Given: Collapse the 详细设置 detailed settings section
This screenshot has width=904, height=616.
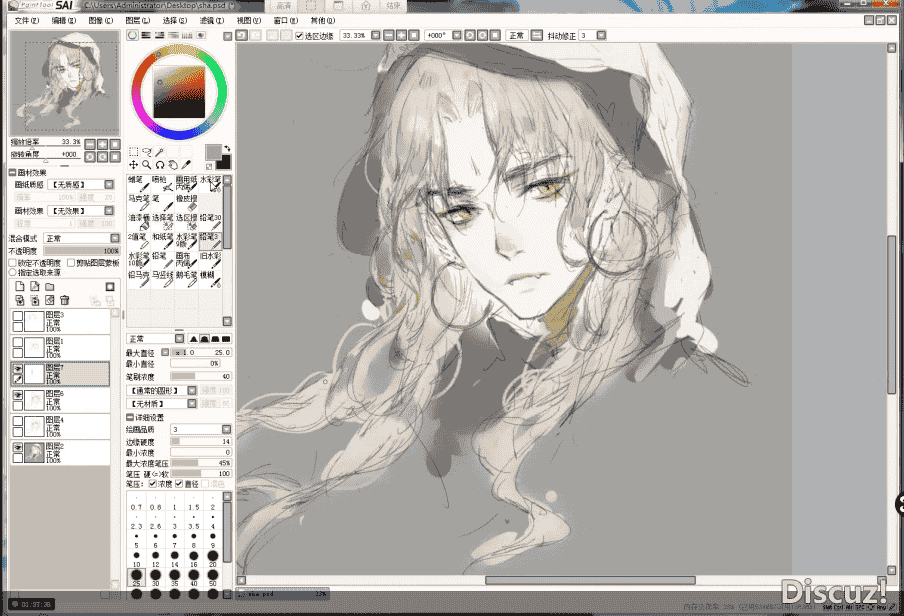Looking at the screenshot, I should coord(130,417).
